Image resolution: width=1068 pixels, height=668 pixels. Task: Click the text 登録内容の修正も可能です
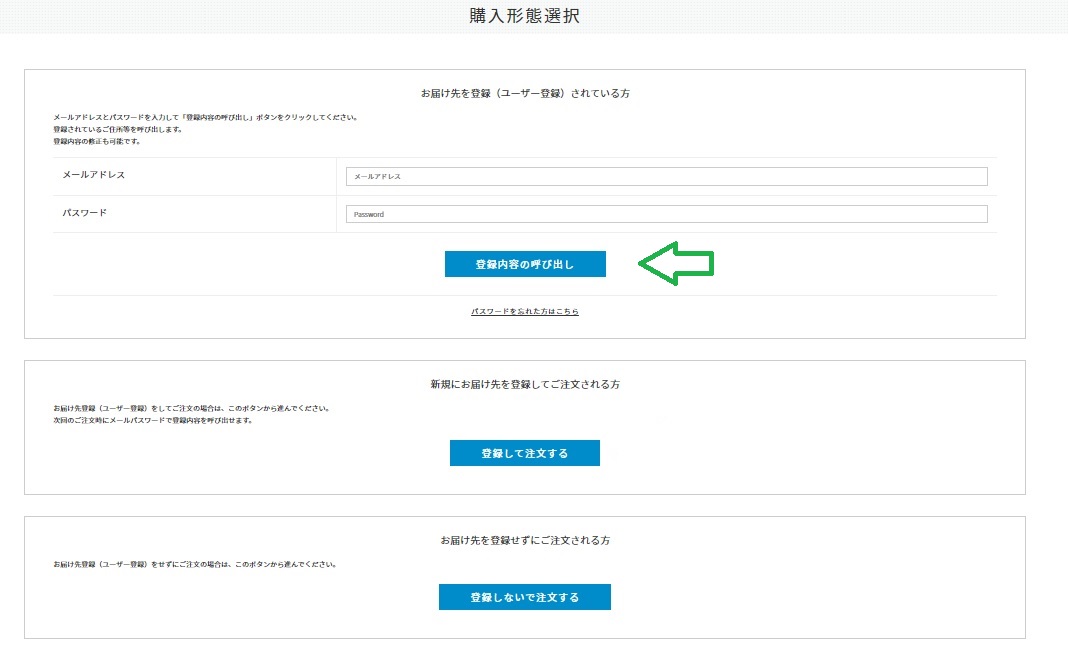pos(97,141)
